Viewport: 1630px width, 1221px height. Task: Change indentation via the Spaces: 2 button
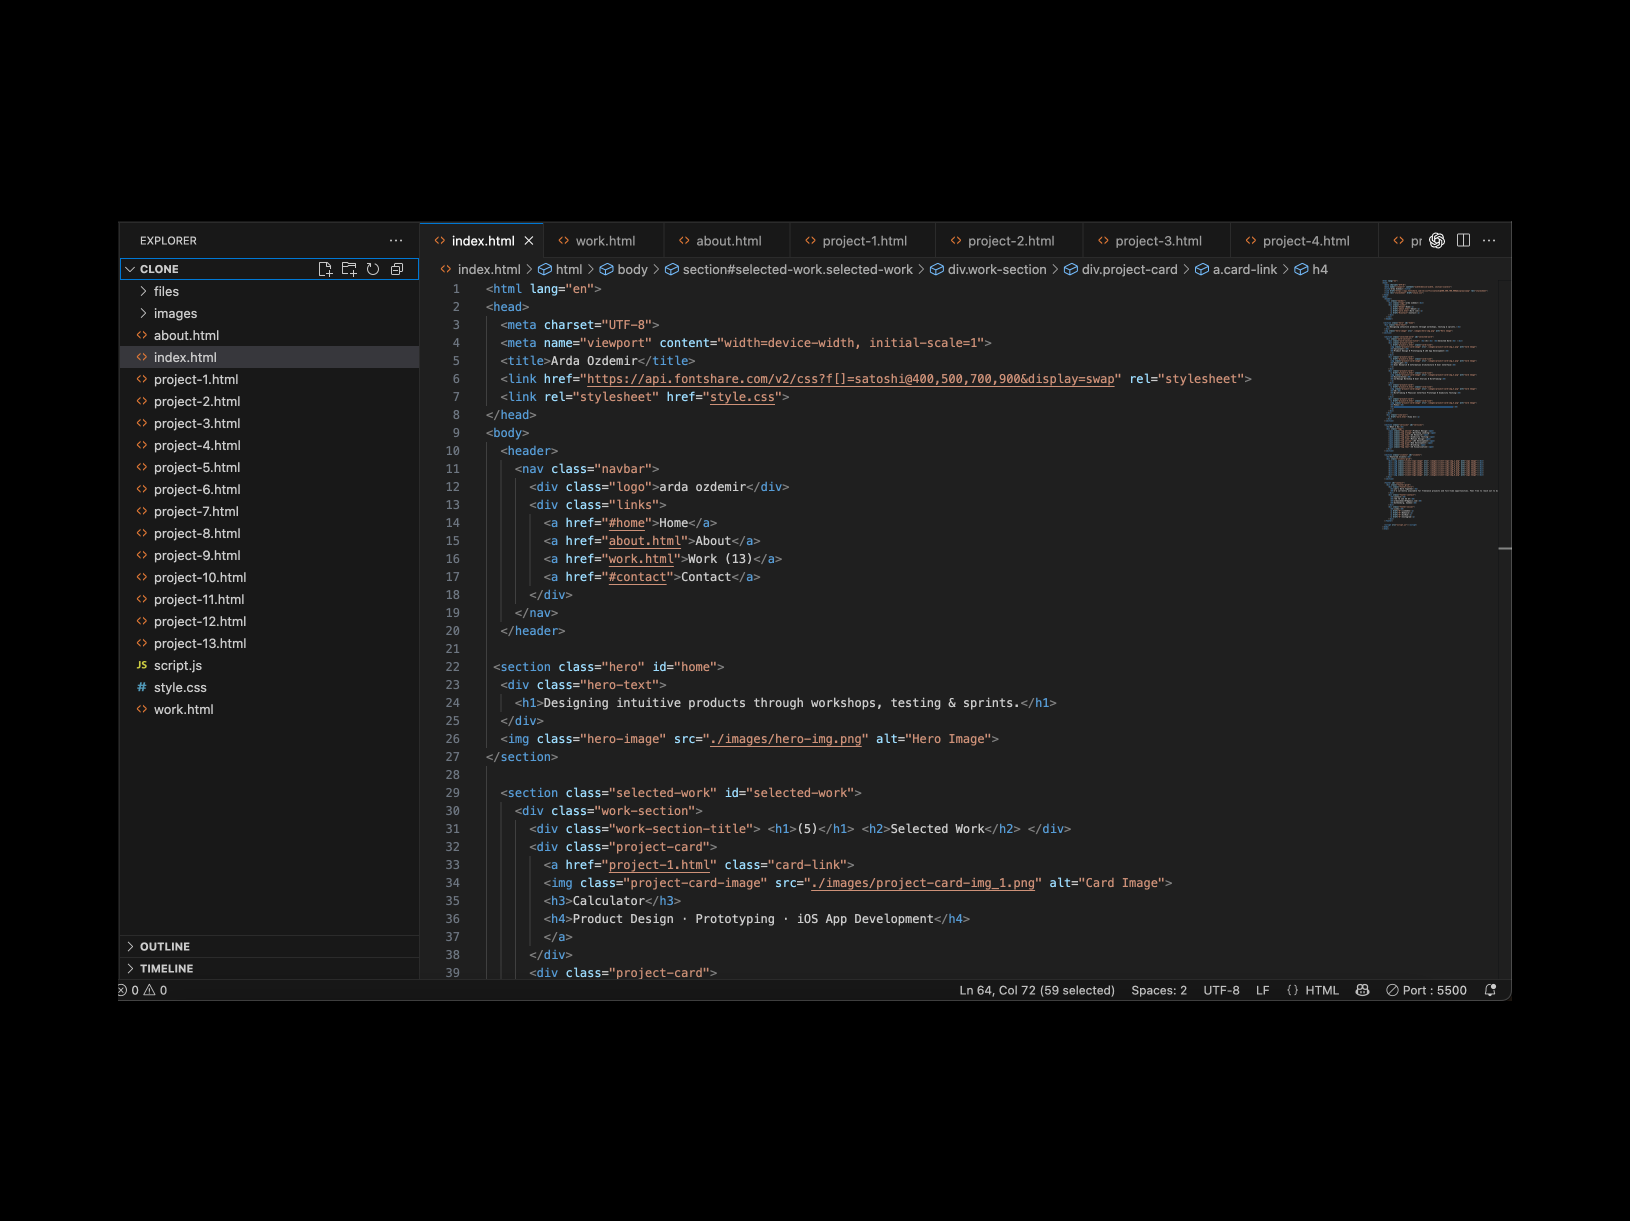(x=1159, y=990)
